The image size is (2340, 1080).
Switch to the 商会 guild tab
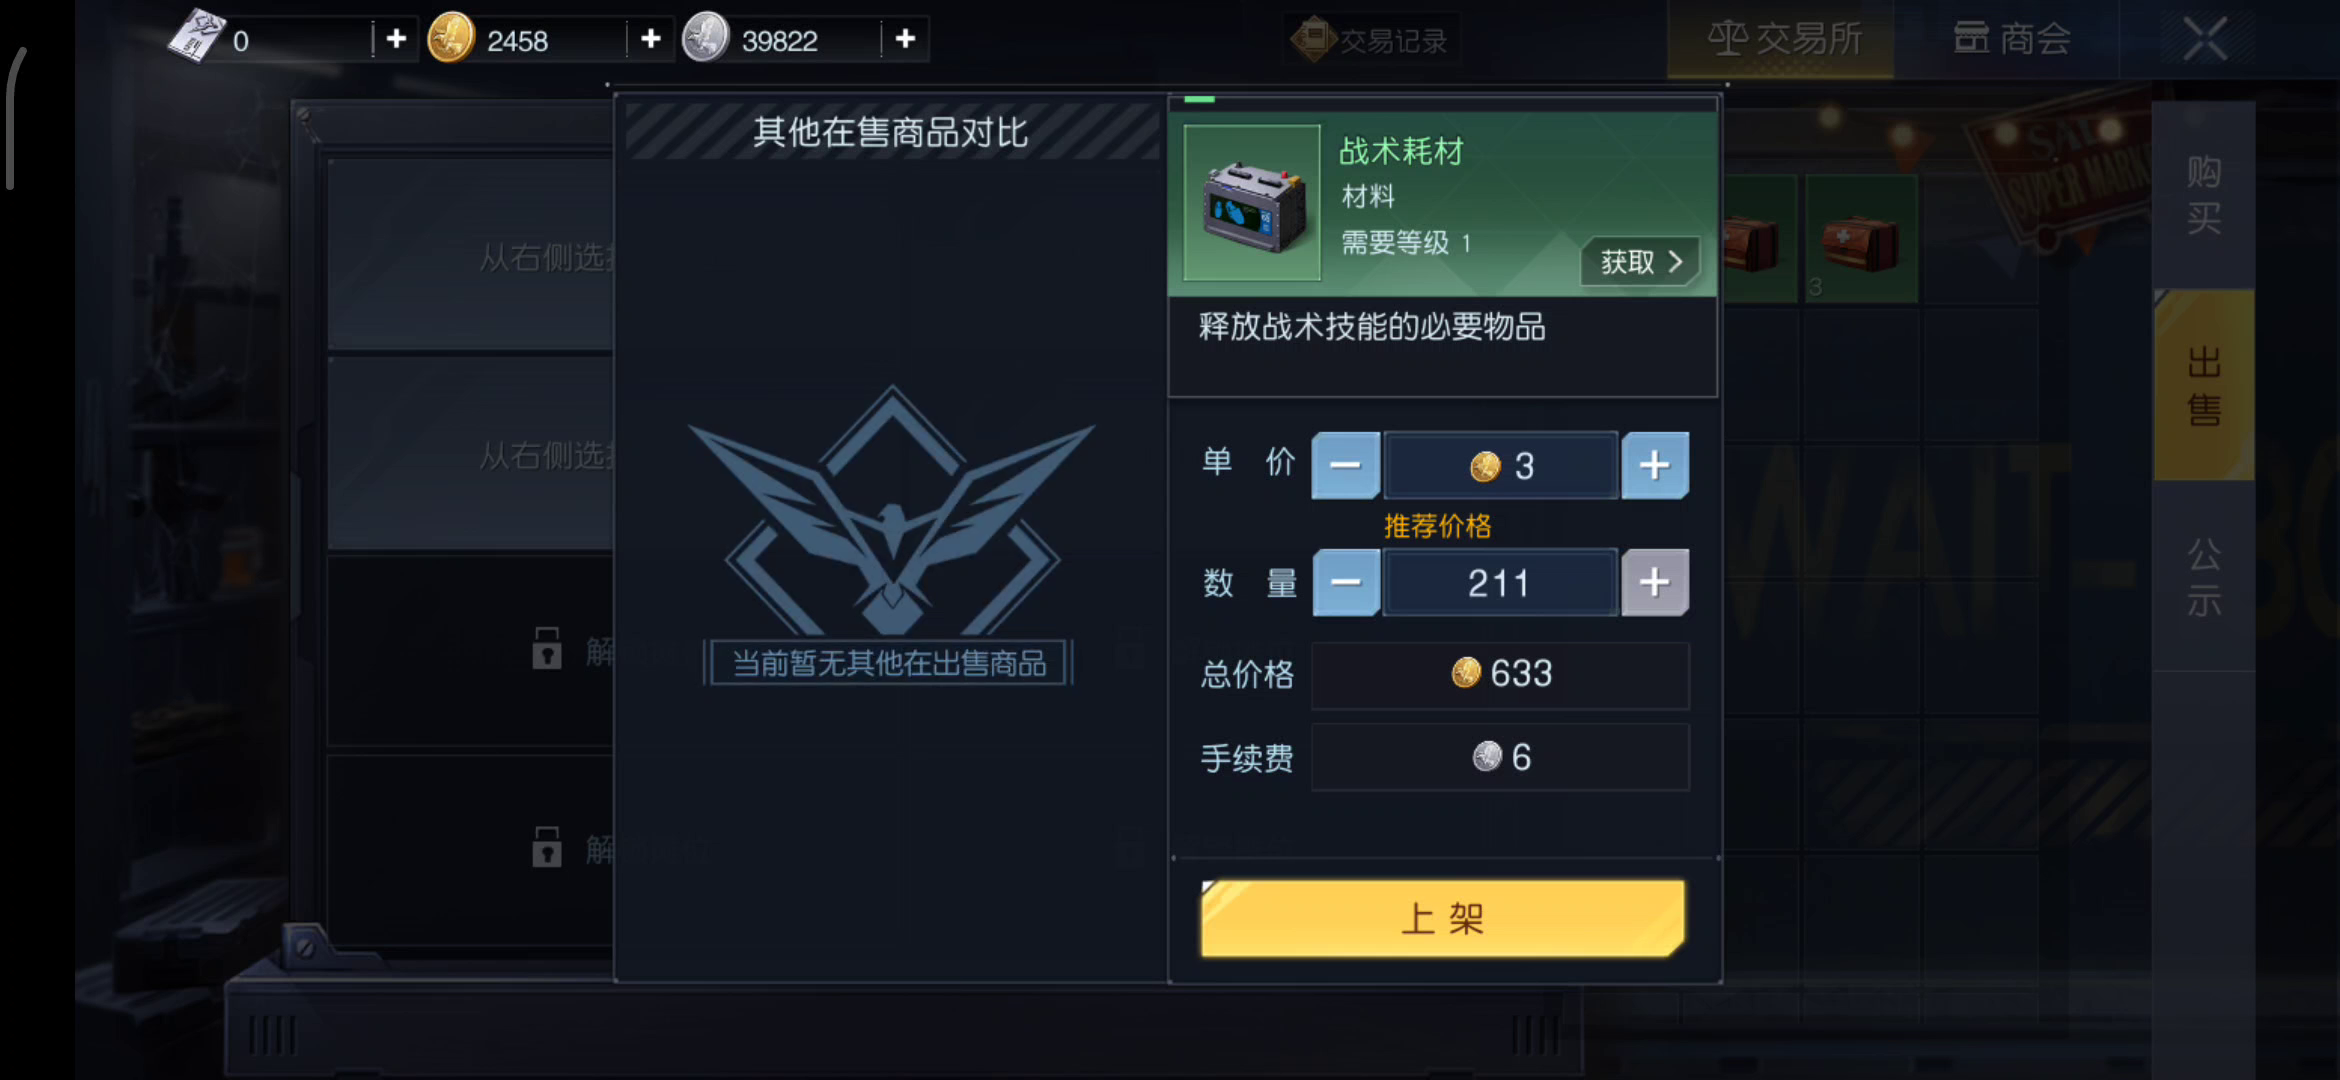(x=2011, y=40)
